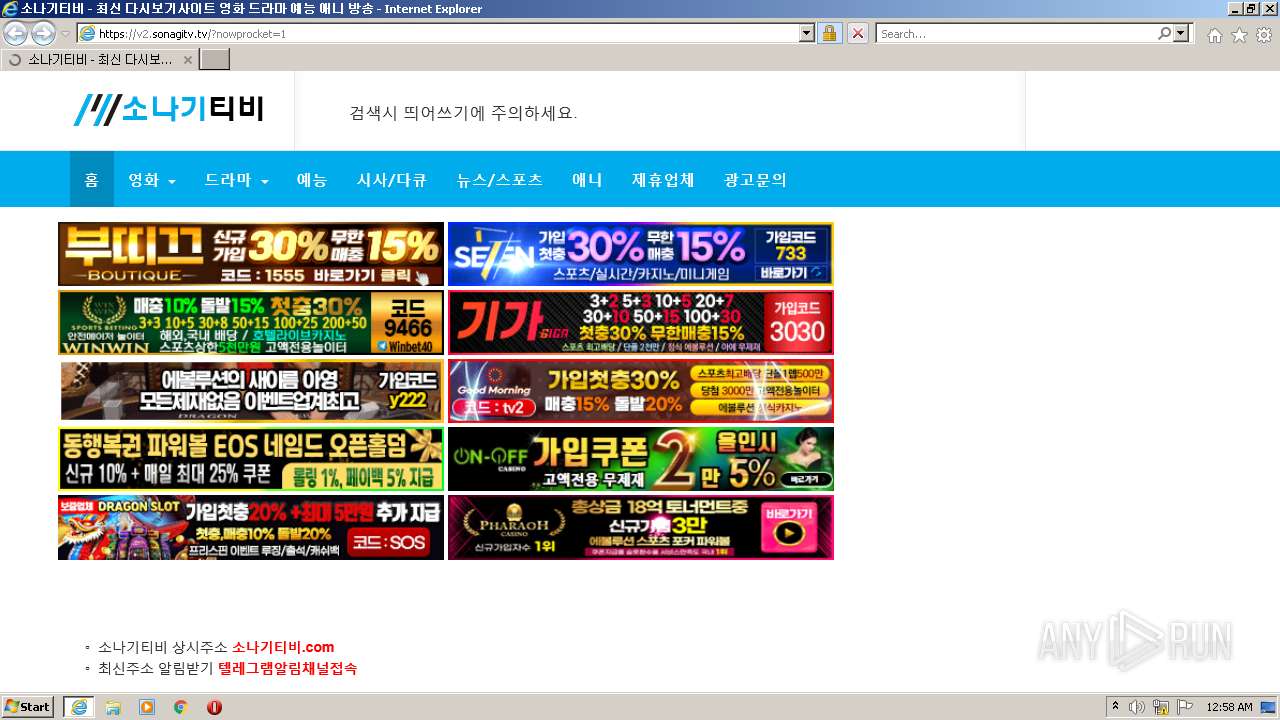Click the 기가 GIGA 3030 banner
Screen dimensions: 1280x720
641,323
